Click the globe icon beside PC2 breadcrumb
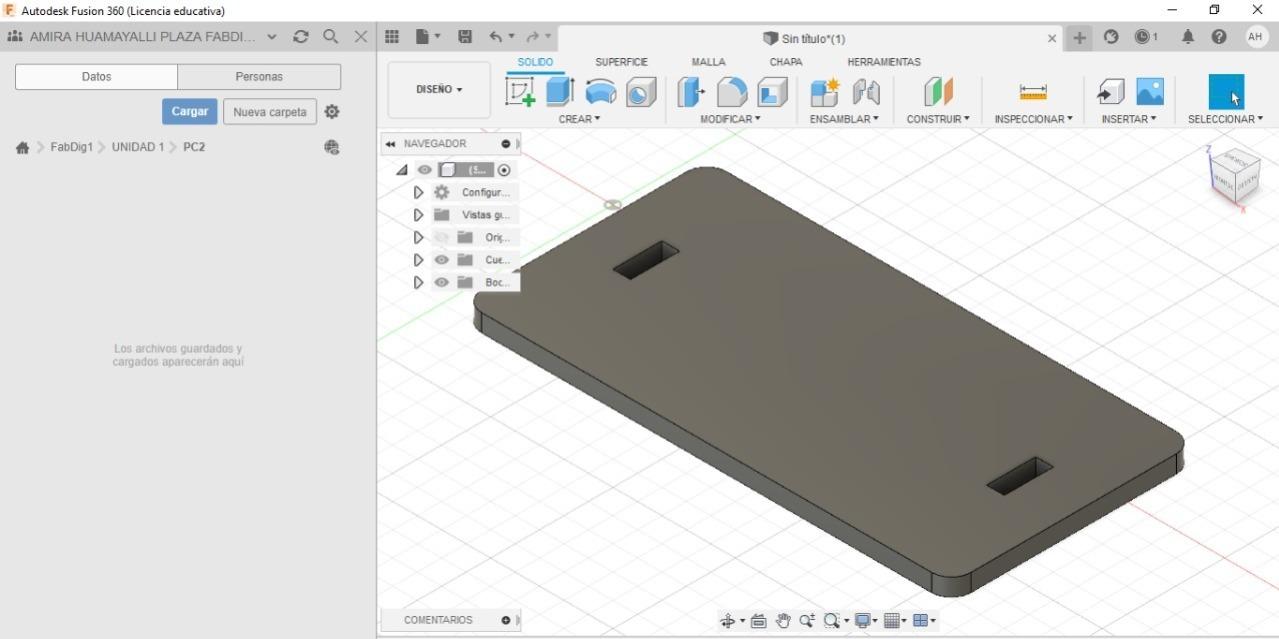This screenshot has width=1279, height=639. (332, 148)
